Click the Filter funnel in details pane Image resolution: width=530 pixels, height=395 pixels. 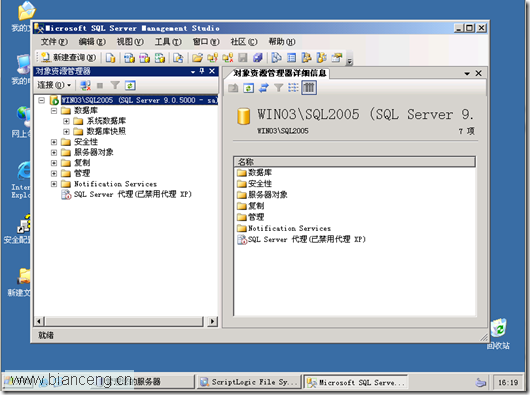[x=278, y=88]
